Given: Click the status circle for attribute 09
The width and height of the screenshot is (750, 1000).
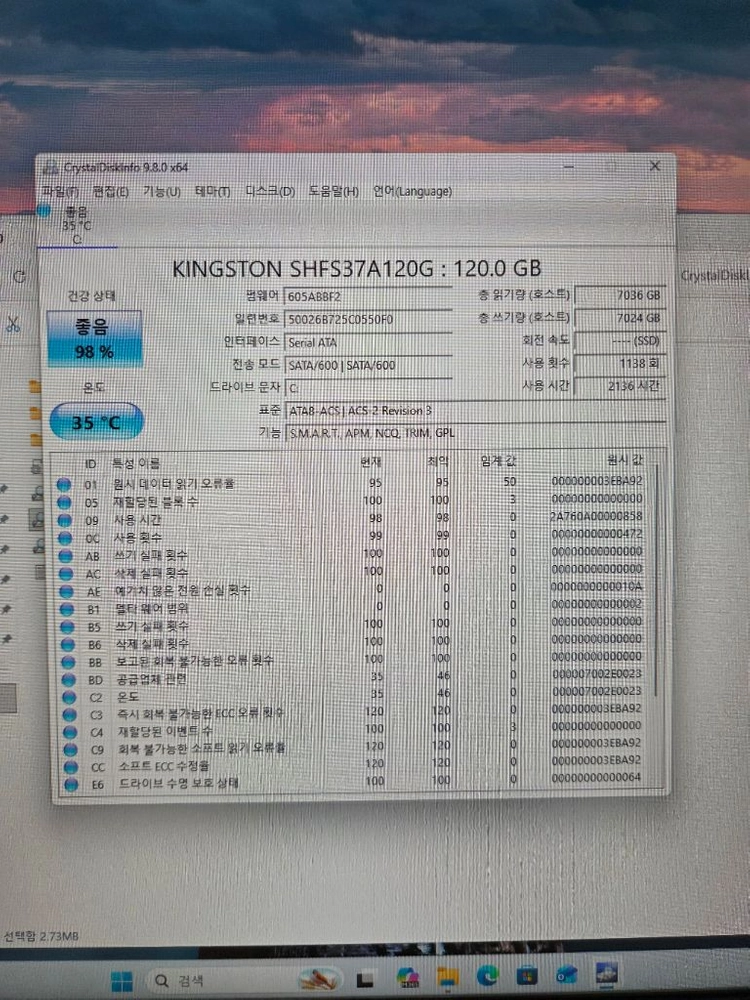Looking at the screenshot, I should [65, 520].
